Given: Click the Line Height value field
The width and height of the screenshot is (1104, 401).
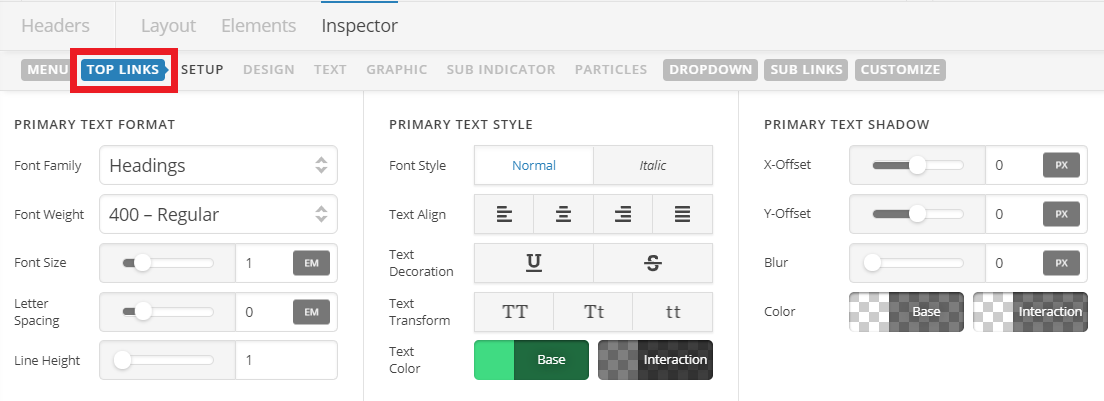Looking at the screenshot, I should point(286,360).
